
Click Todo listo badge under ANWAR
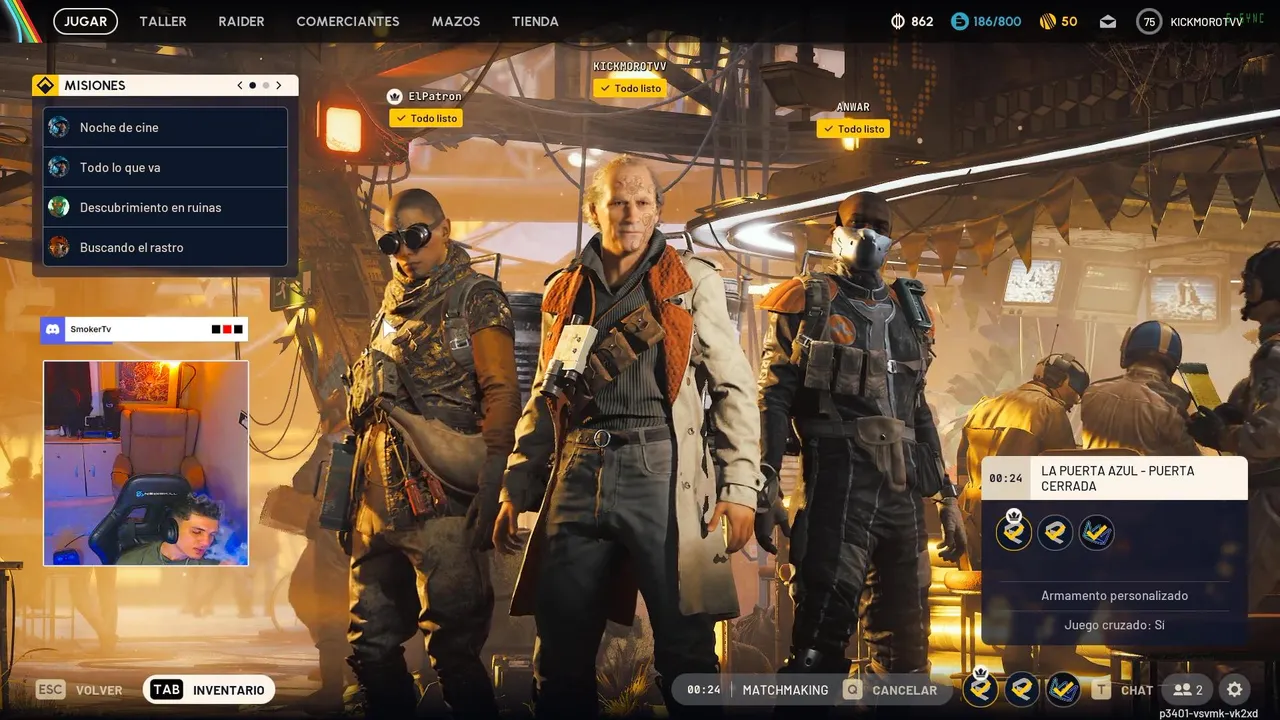point(853,129)
